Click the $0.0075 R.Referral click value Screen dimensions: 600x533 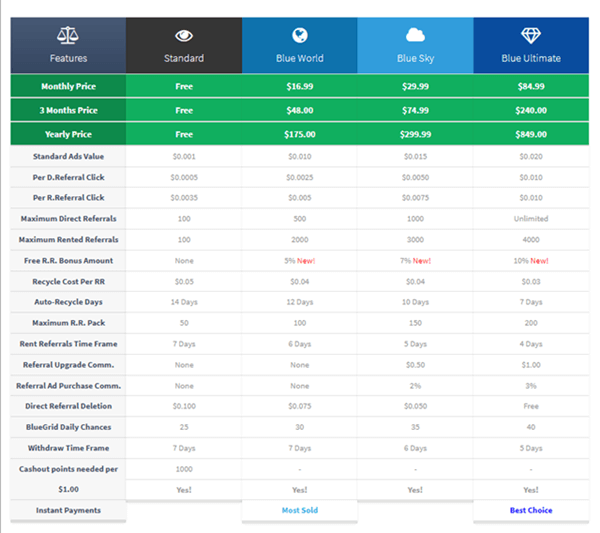pos(415,198)
